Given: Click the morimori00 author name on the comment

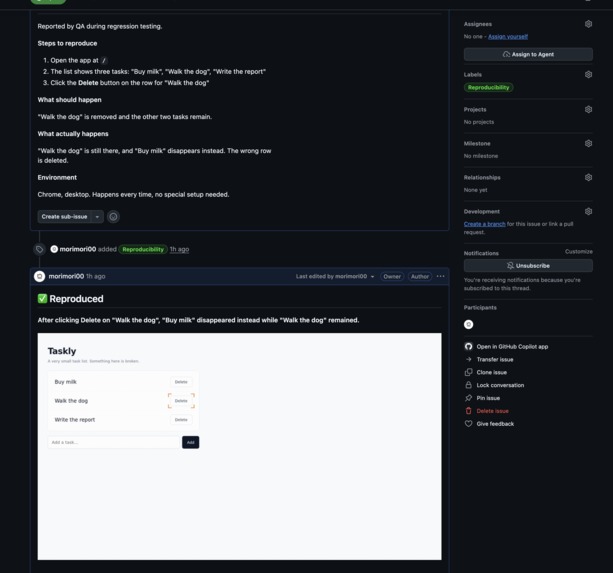Looking at the screenshot, I should [x=66, y=276].
